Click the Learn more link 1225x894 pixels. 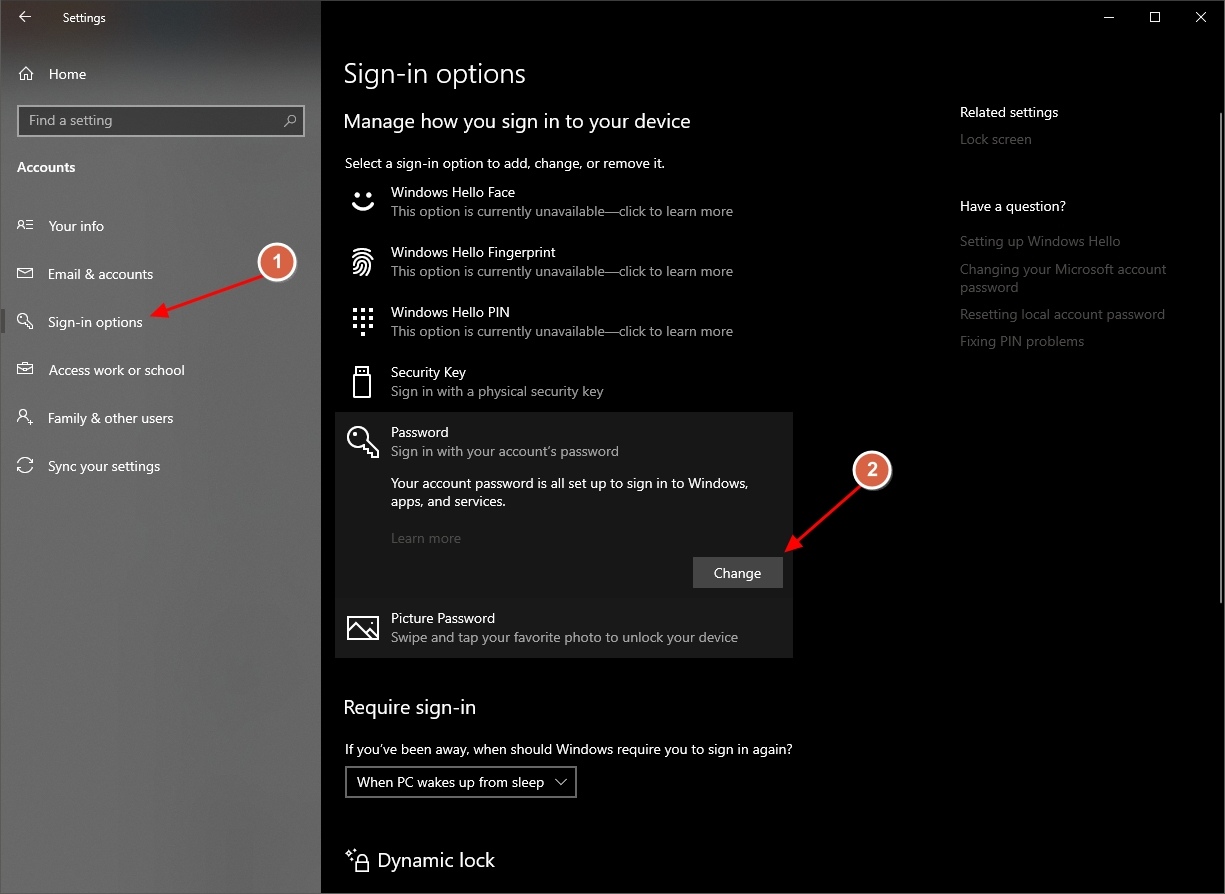click(x=426, y=538)
